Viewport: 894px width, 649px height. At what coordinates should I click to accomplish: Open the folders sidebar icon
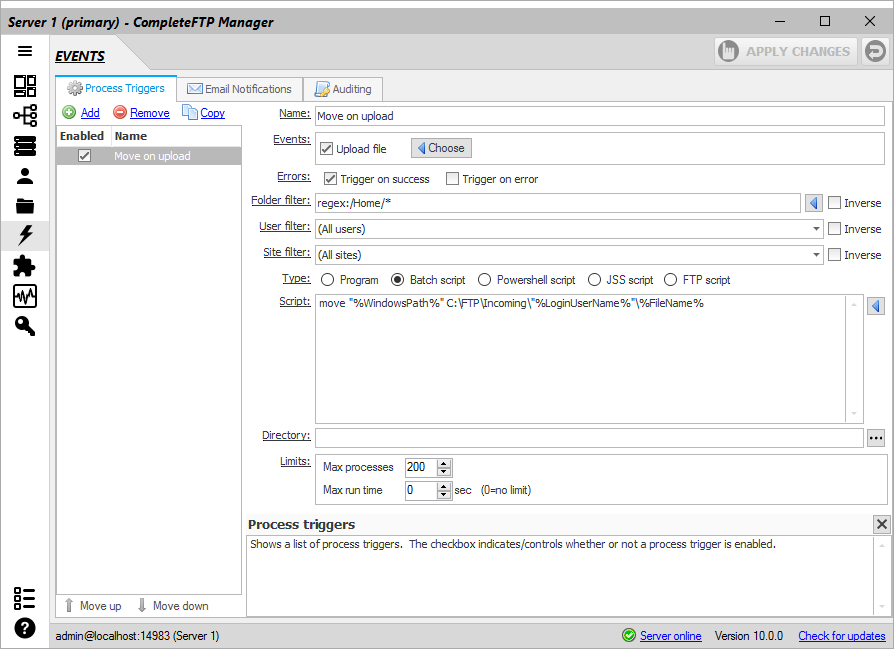point(25,206)
